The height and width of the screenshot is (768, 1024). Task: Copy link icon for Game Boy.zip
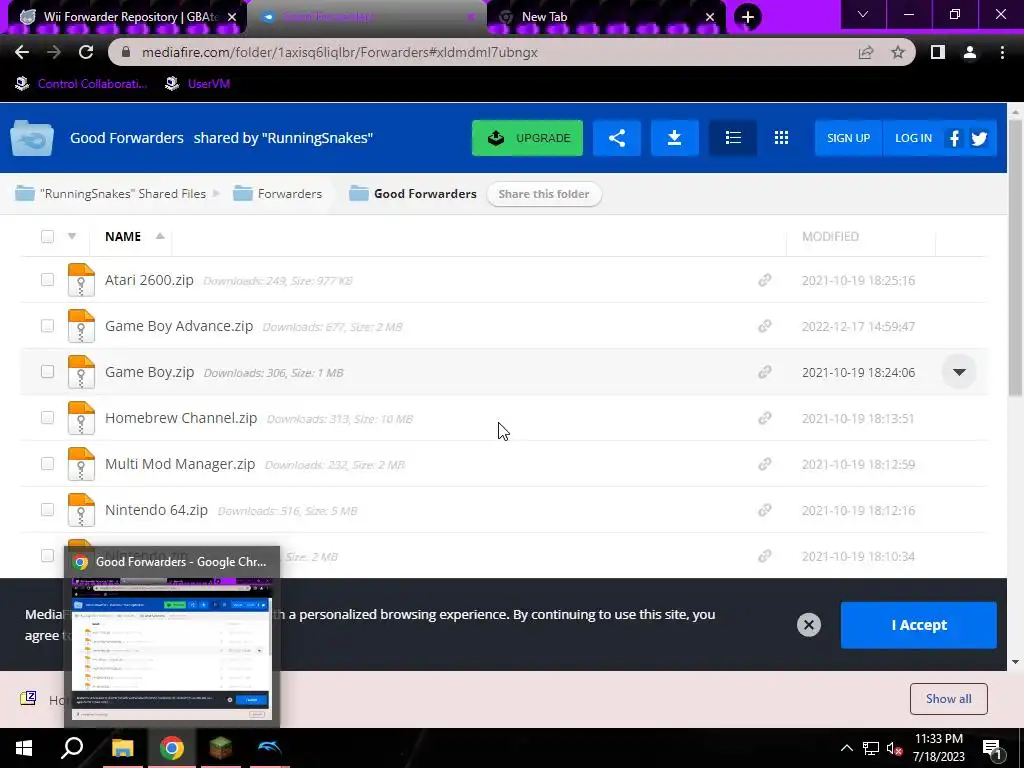point(765,372)
